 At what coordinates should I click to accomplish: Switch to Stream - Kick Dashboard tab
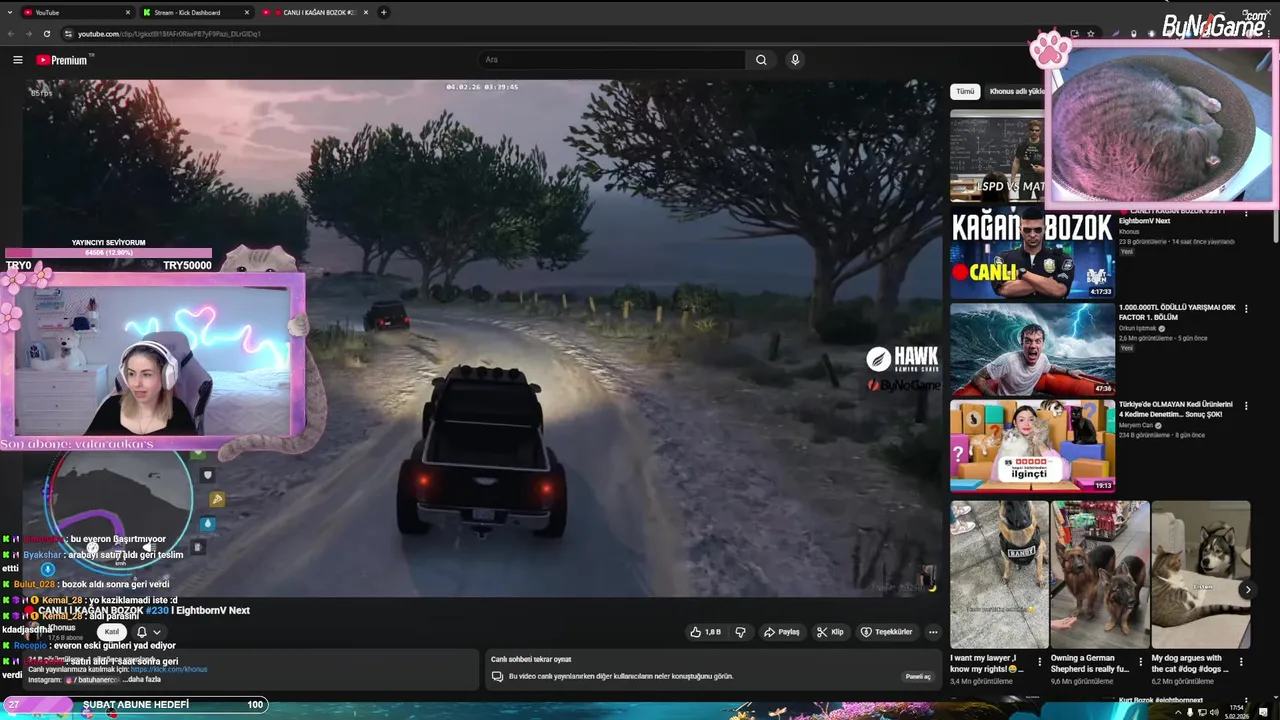[195, 12]
